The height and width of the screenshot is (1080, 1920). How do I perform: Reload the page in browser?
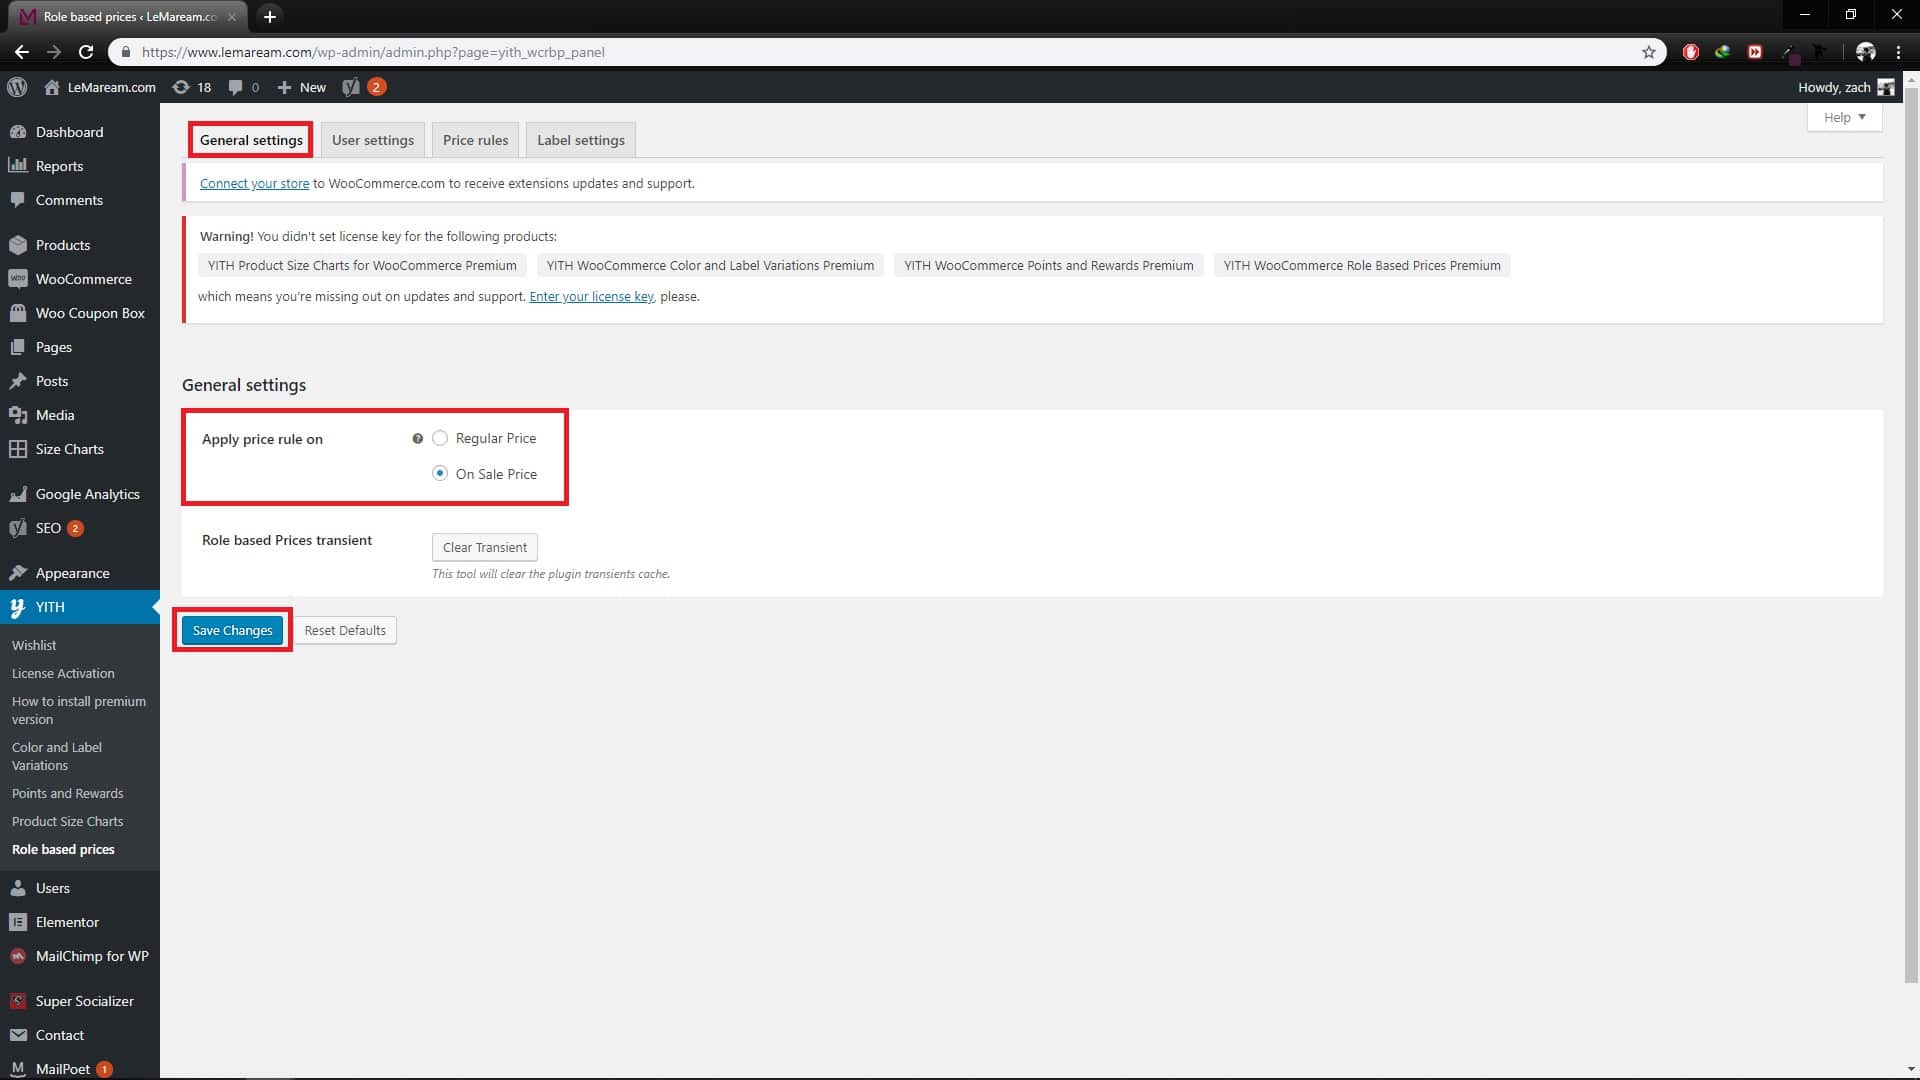click(x=86, y=52)
